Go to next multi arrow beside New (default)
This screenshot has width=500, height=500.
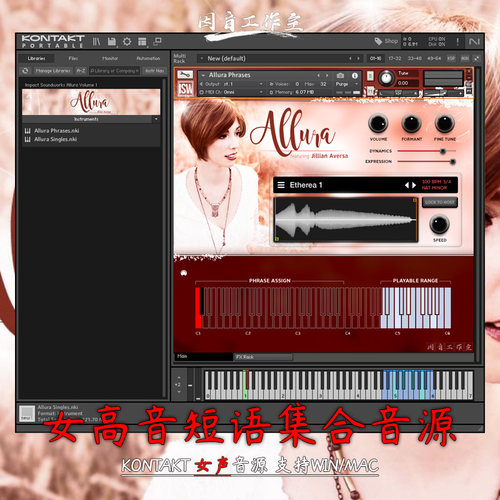pos(358,58)
